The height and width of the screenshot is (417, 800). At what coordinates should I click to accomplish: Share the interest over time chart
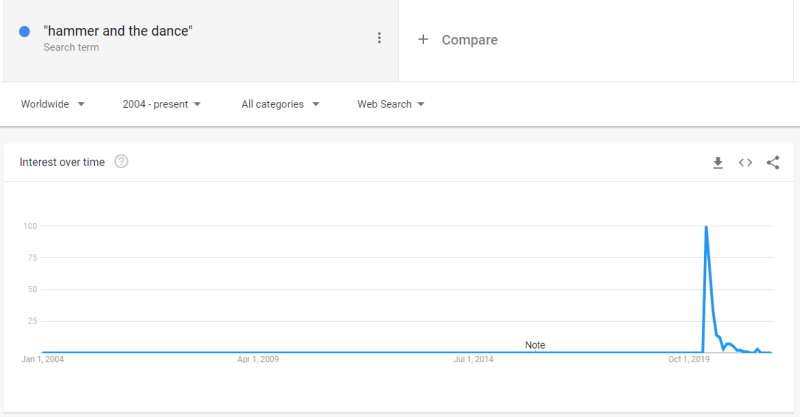(773, 163)
